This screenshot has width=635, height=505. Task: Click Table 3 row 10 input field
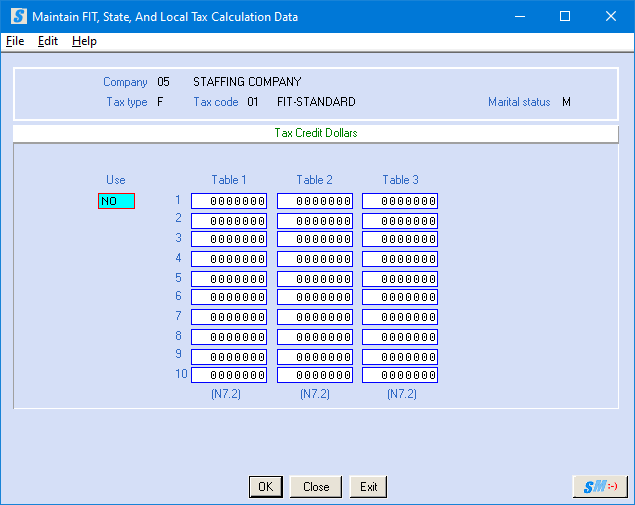[x=400, y=375]
